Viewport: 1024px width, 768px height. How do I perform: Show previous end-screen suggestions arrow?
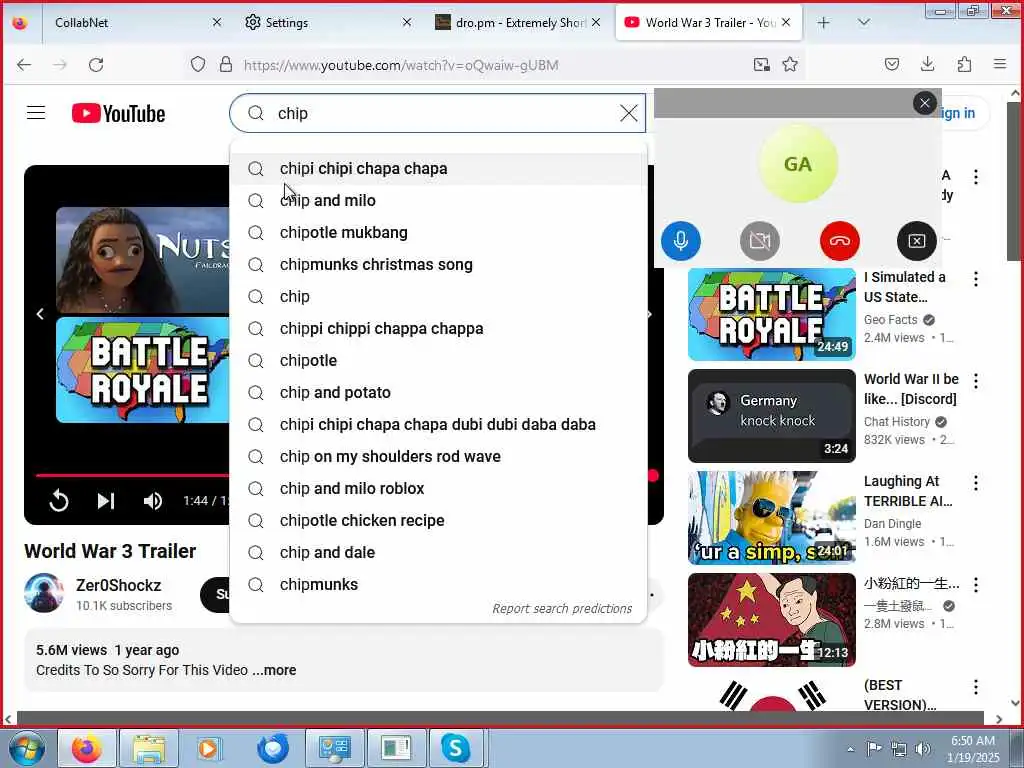(x=40, y=314)
